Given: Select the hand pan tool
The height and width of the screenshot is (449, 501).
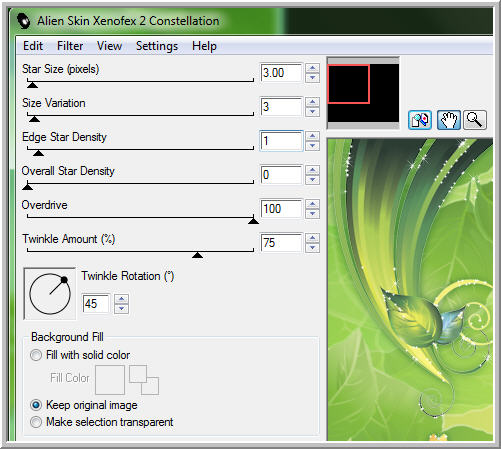Looking at the screenshot, I should click(x=449, y=120).
